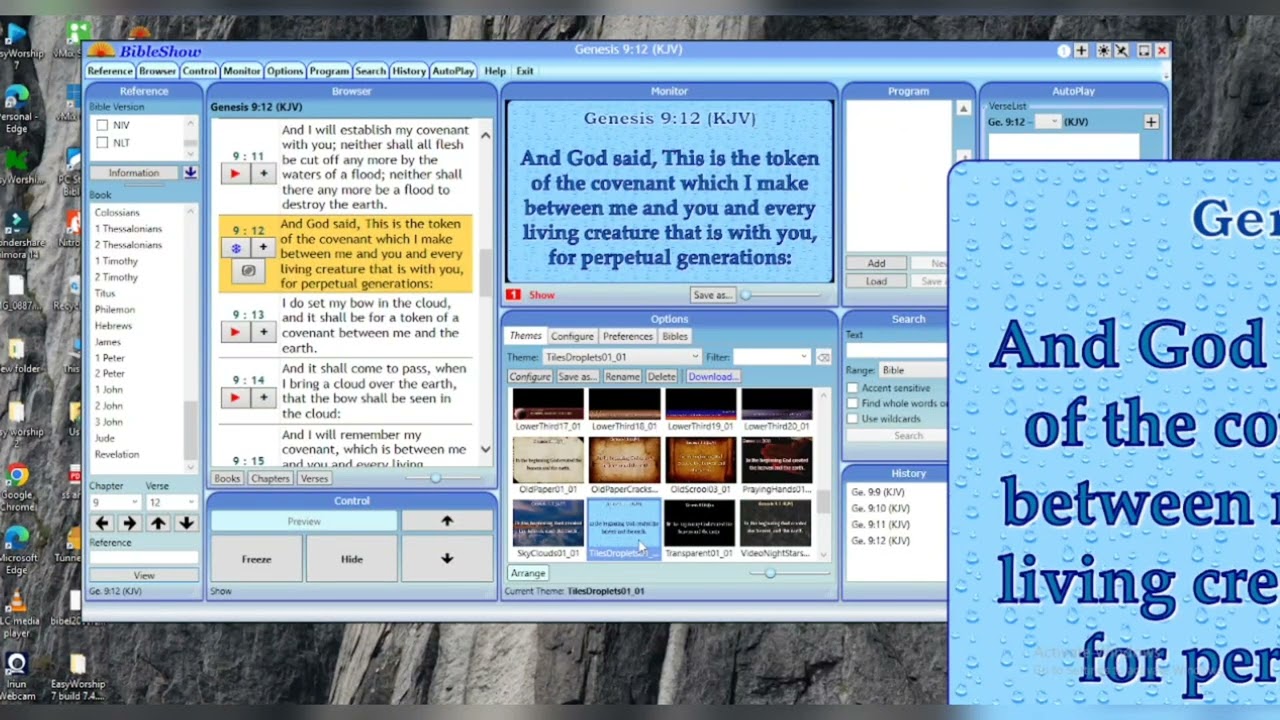
Task: Click the Download... button in Options
Action: click(711, 377)
